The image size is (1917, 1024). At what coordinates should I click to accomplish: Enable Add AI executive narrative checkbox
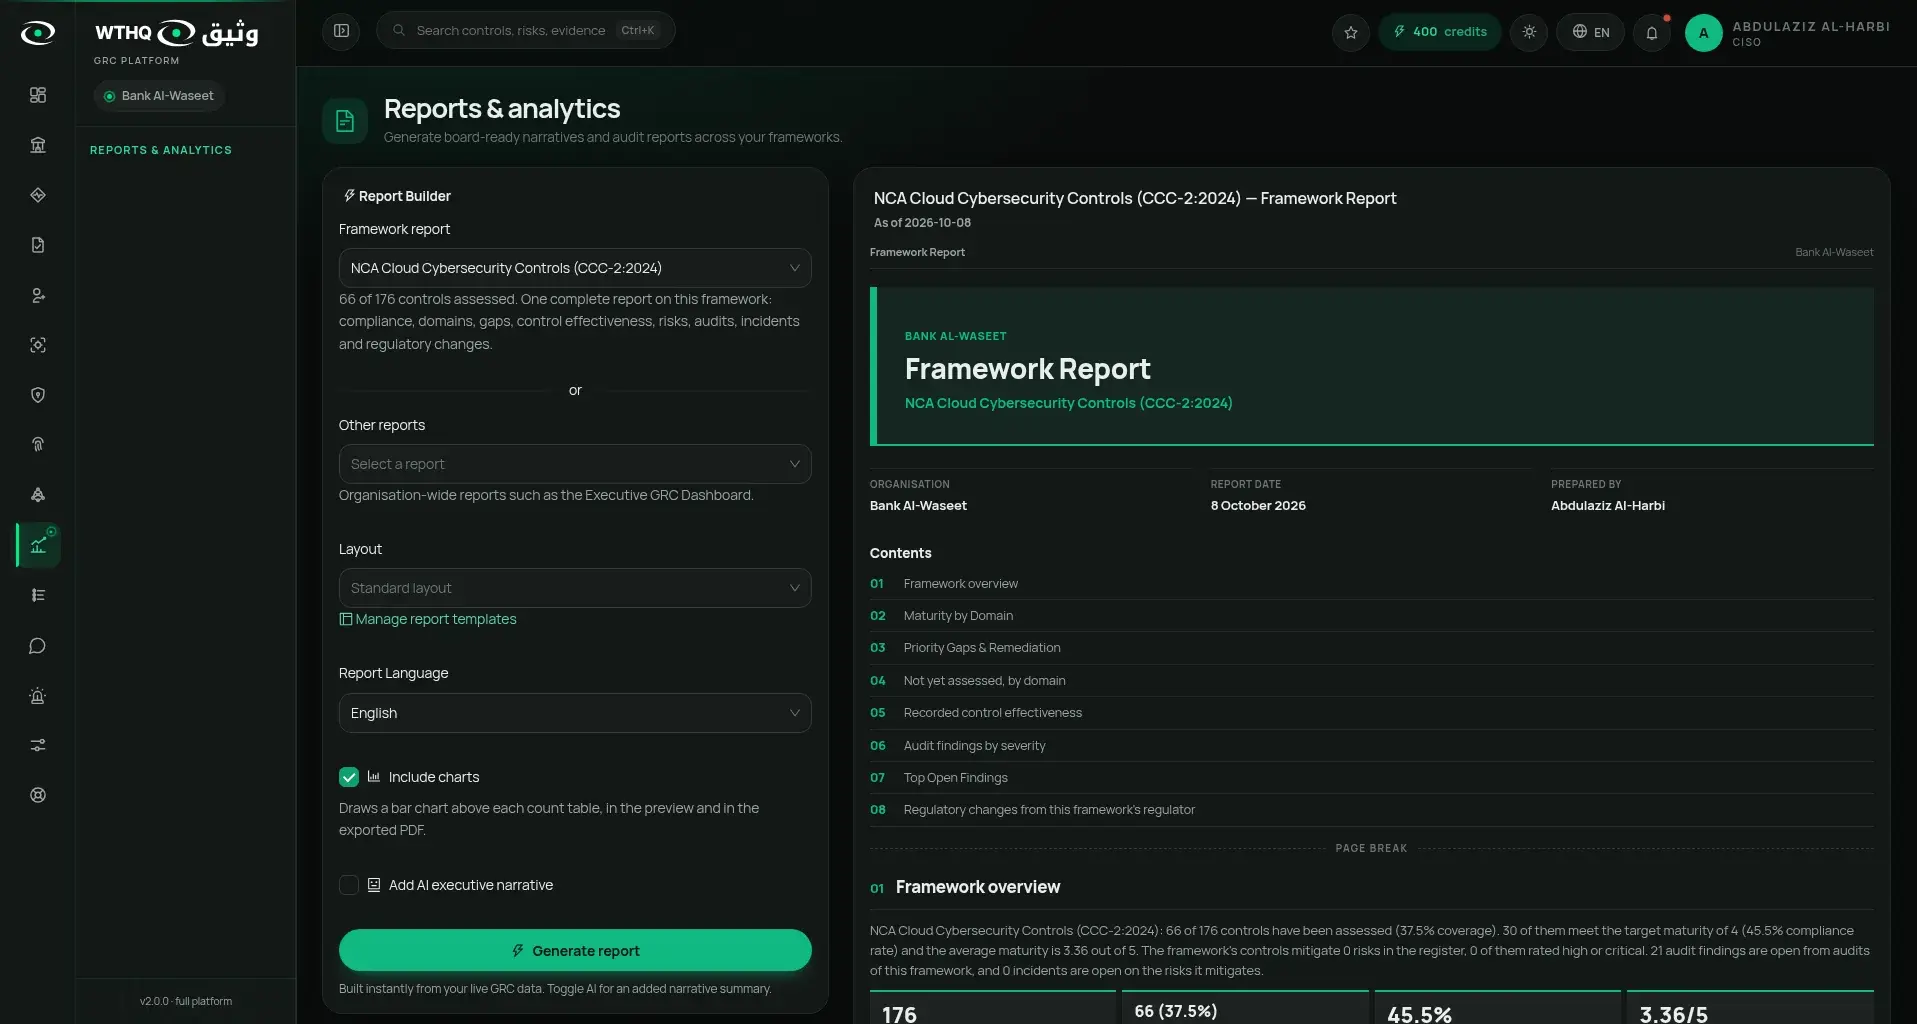pyautogui.click(x=349, y=885)
